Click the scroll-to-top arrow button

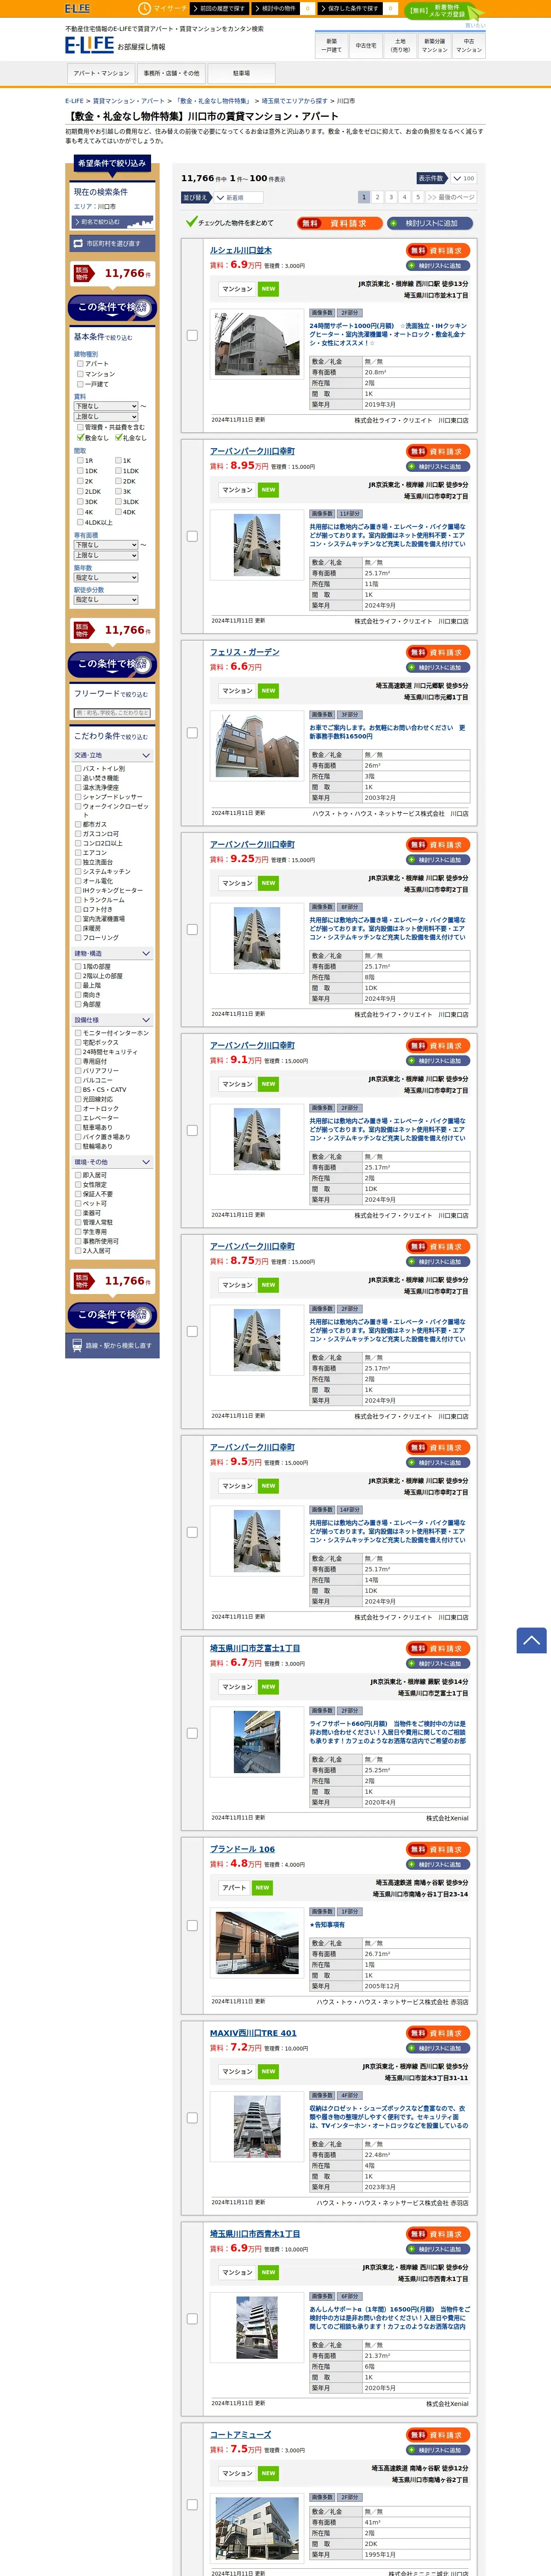click(x=531, y=1640)
